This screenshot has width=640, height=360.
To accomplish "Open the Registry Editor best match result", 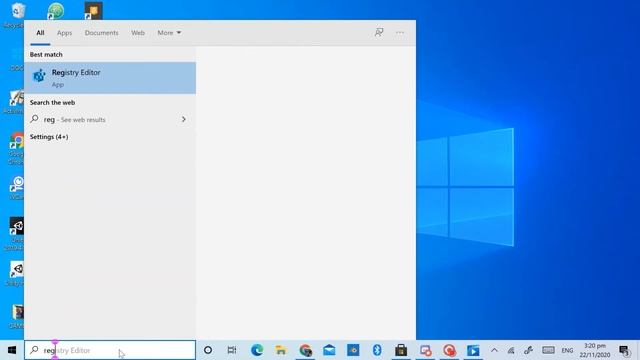I will tap(110, 78).
